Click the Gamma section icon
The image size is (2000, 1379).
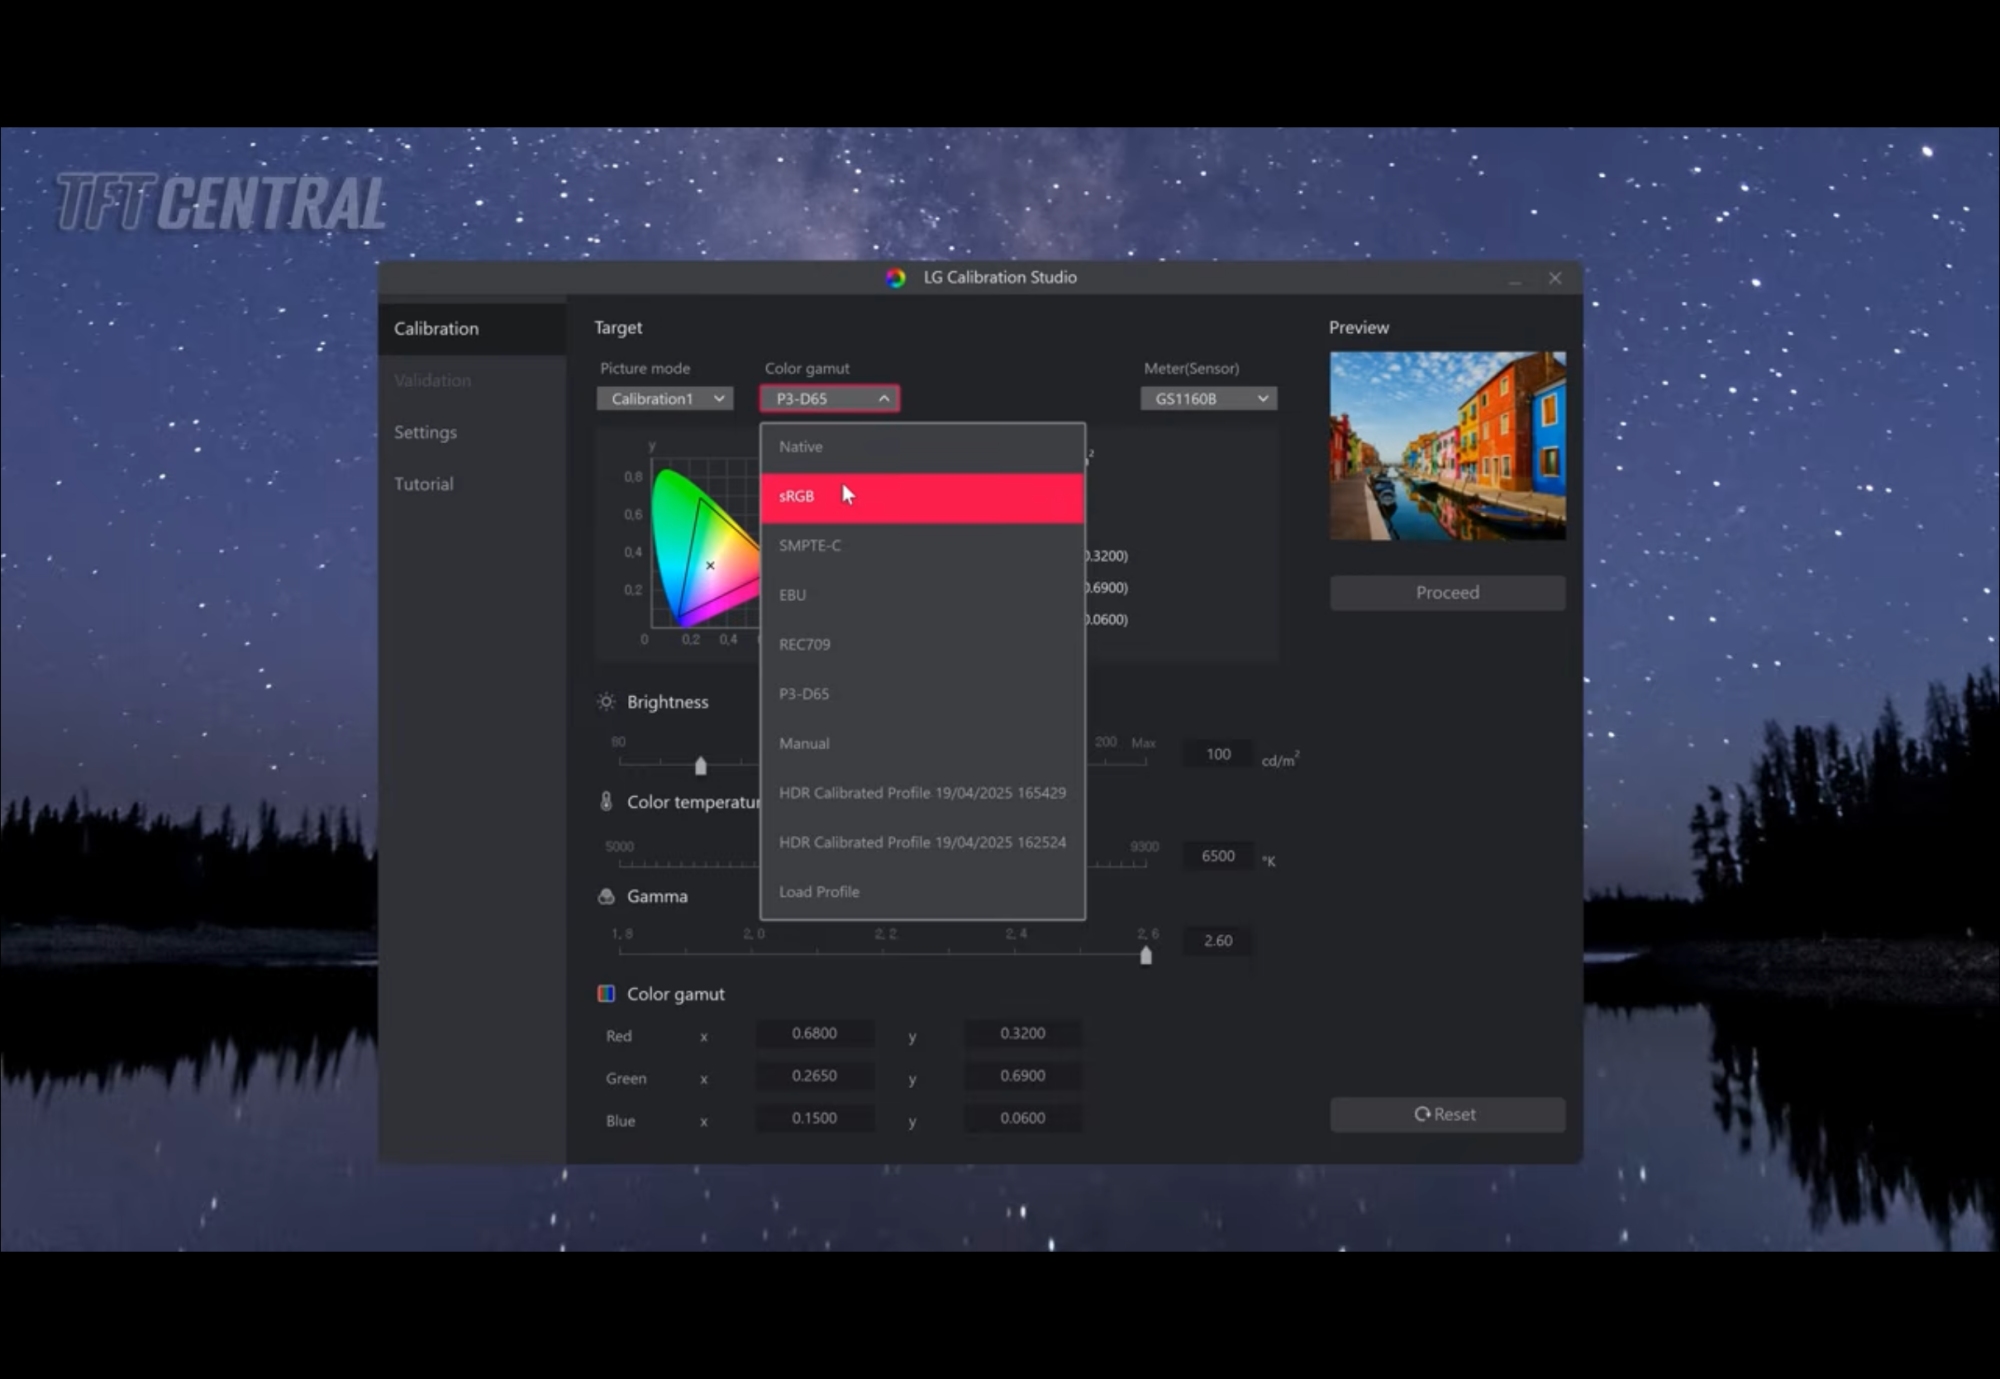pos(606,896)
